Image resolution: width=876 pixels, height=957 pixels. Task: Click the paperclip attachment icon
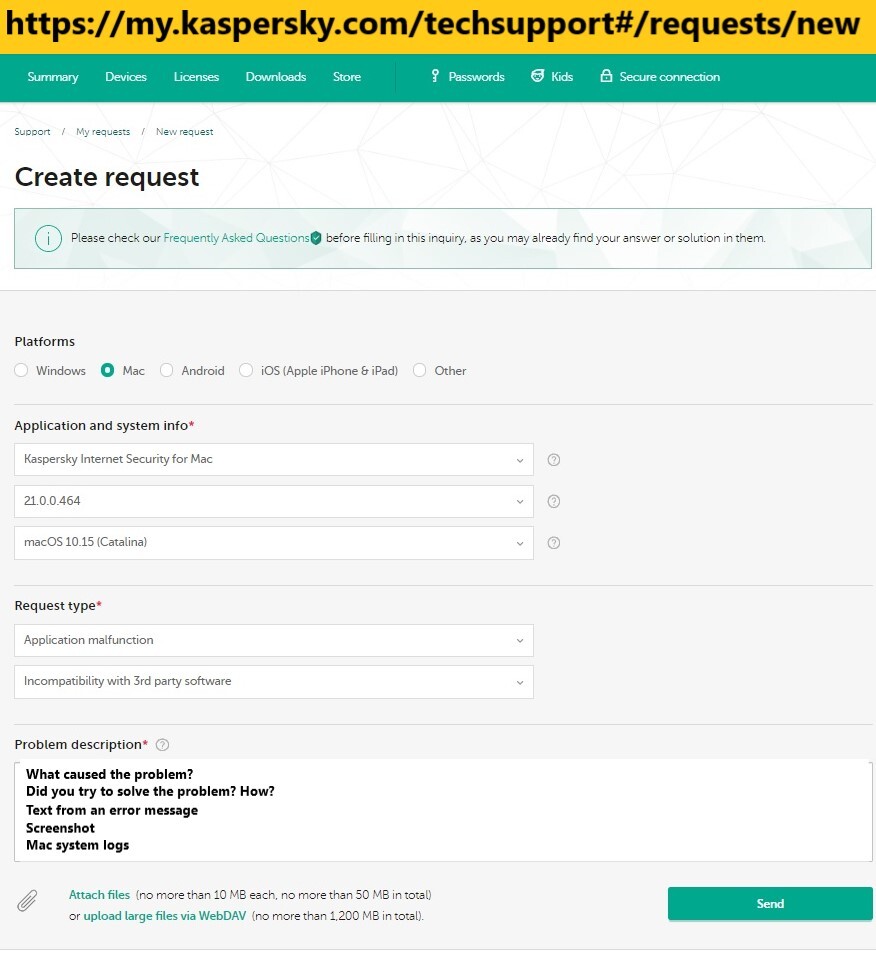point(27,900)
